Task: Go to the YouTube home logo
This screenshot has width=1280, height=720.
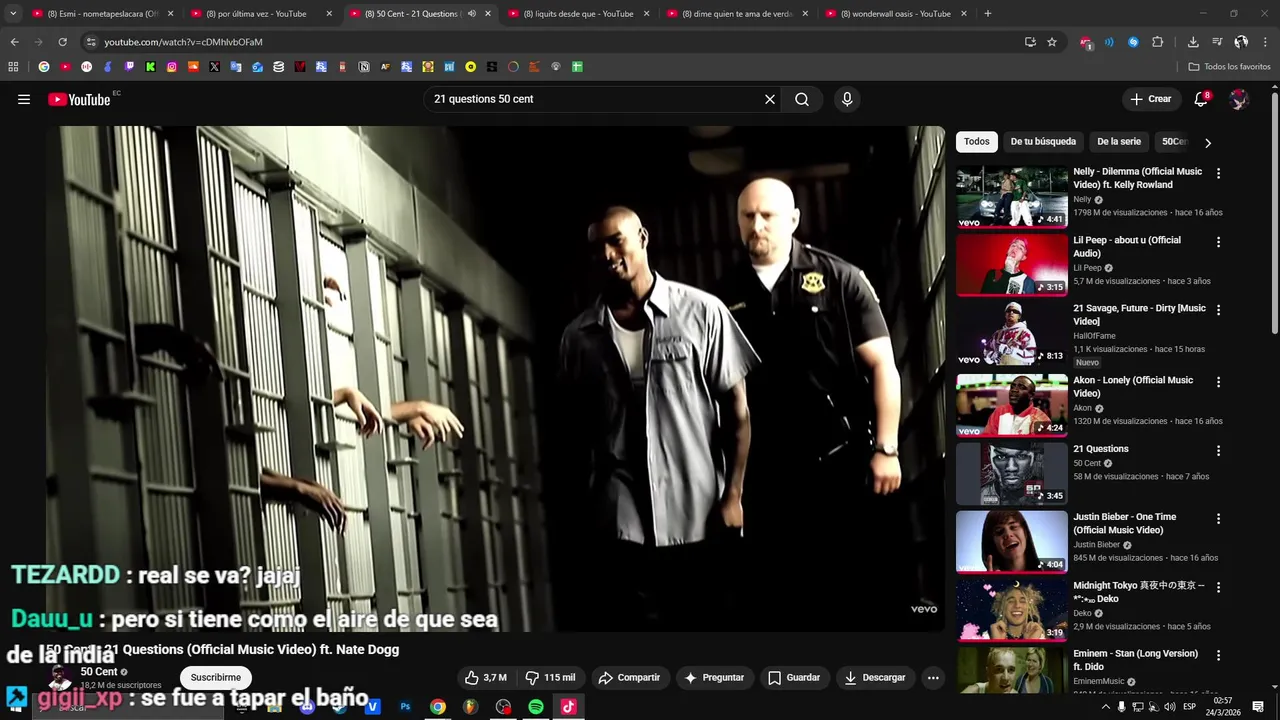Action: 79,99
